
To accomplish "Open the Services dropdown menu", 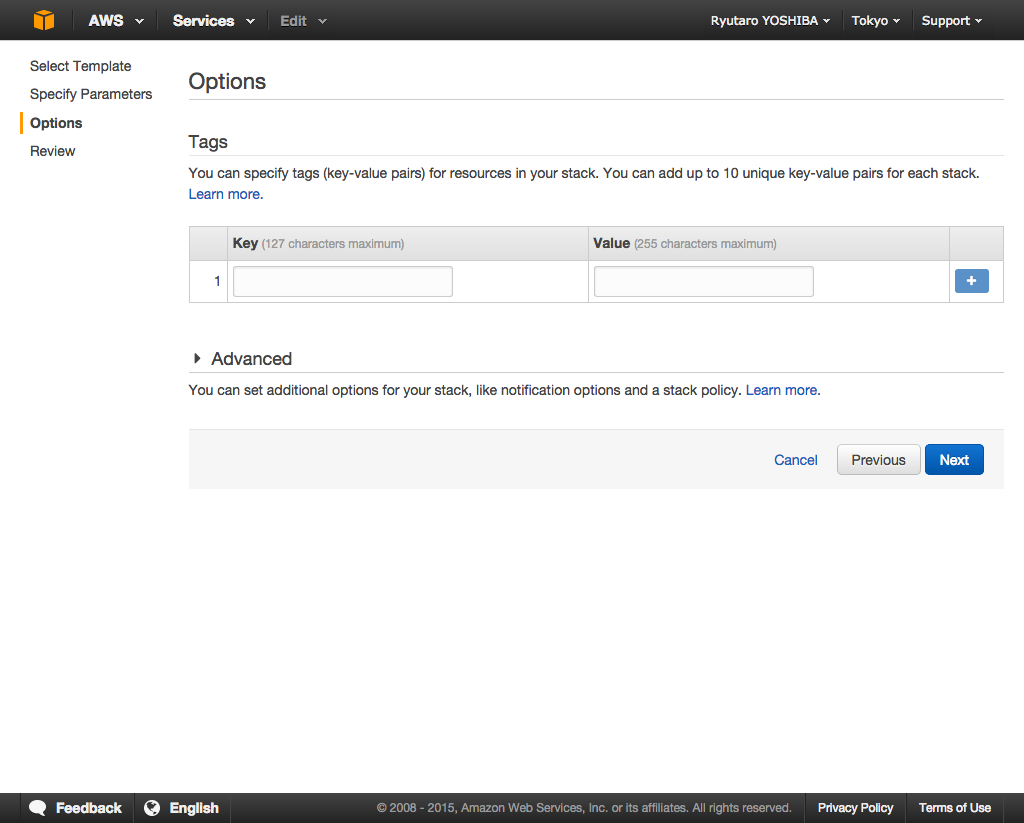I will (213, 20).
